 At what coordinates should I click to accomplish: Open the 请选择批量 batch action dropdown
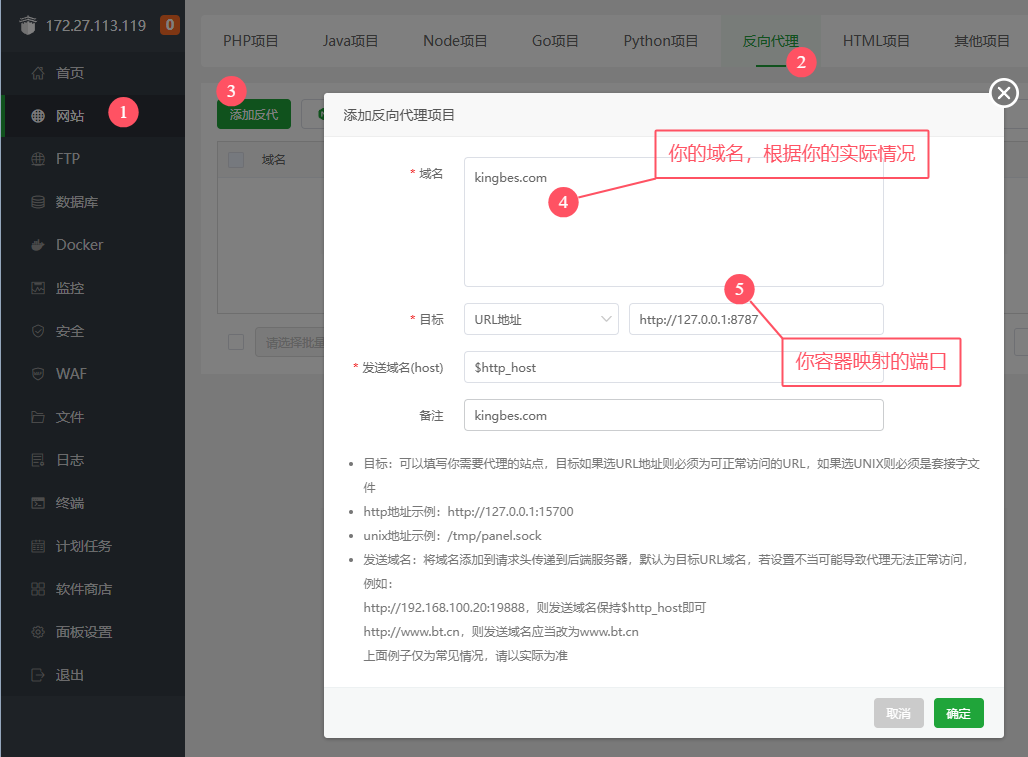[x=290, y=341]
